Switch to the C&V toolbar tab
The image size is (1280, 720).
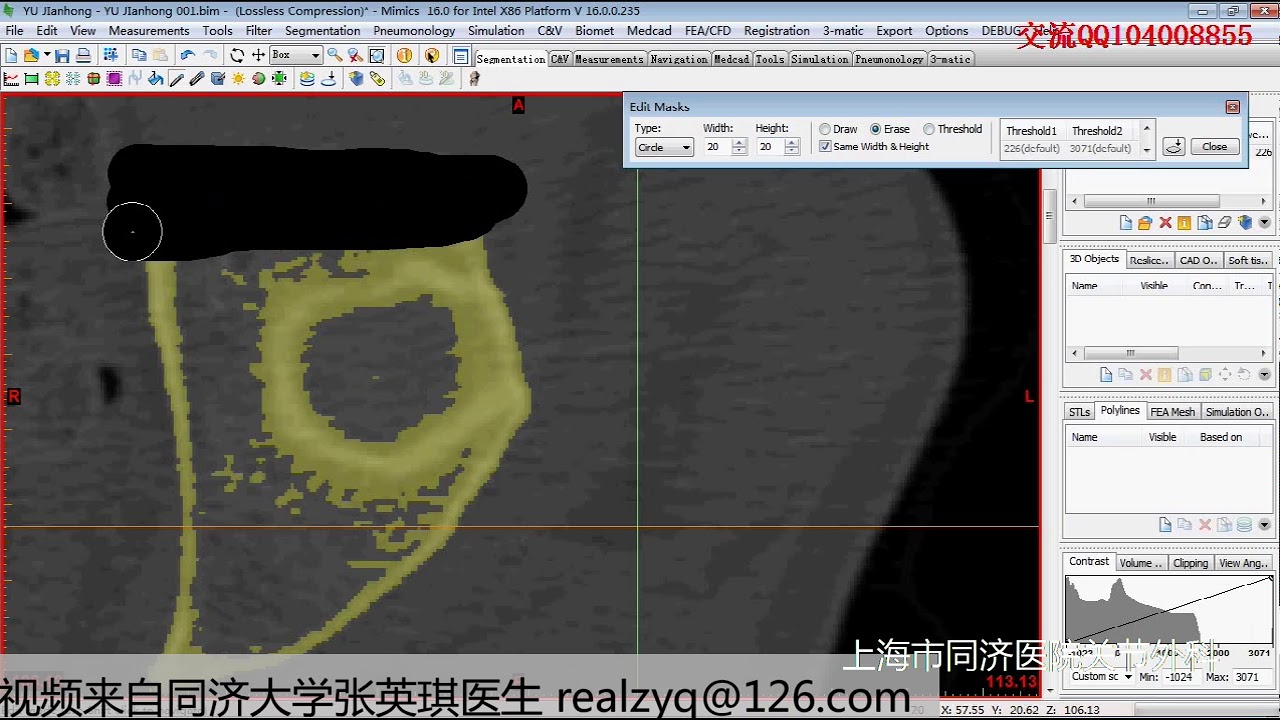click(559, 59)
